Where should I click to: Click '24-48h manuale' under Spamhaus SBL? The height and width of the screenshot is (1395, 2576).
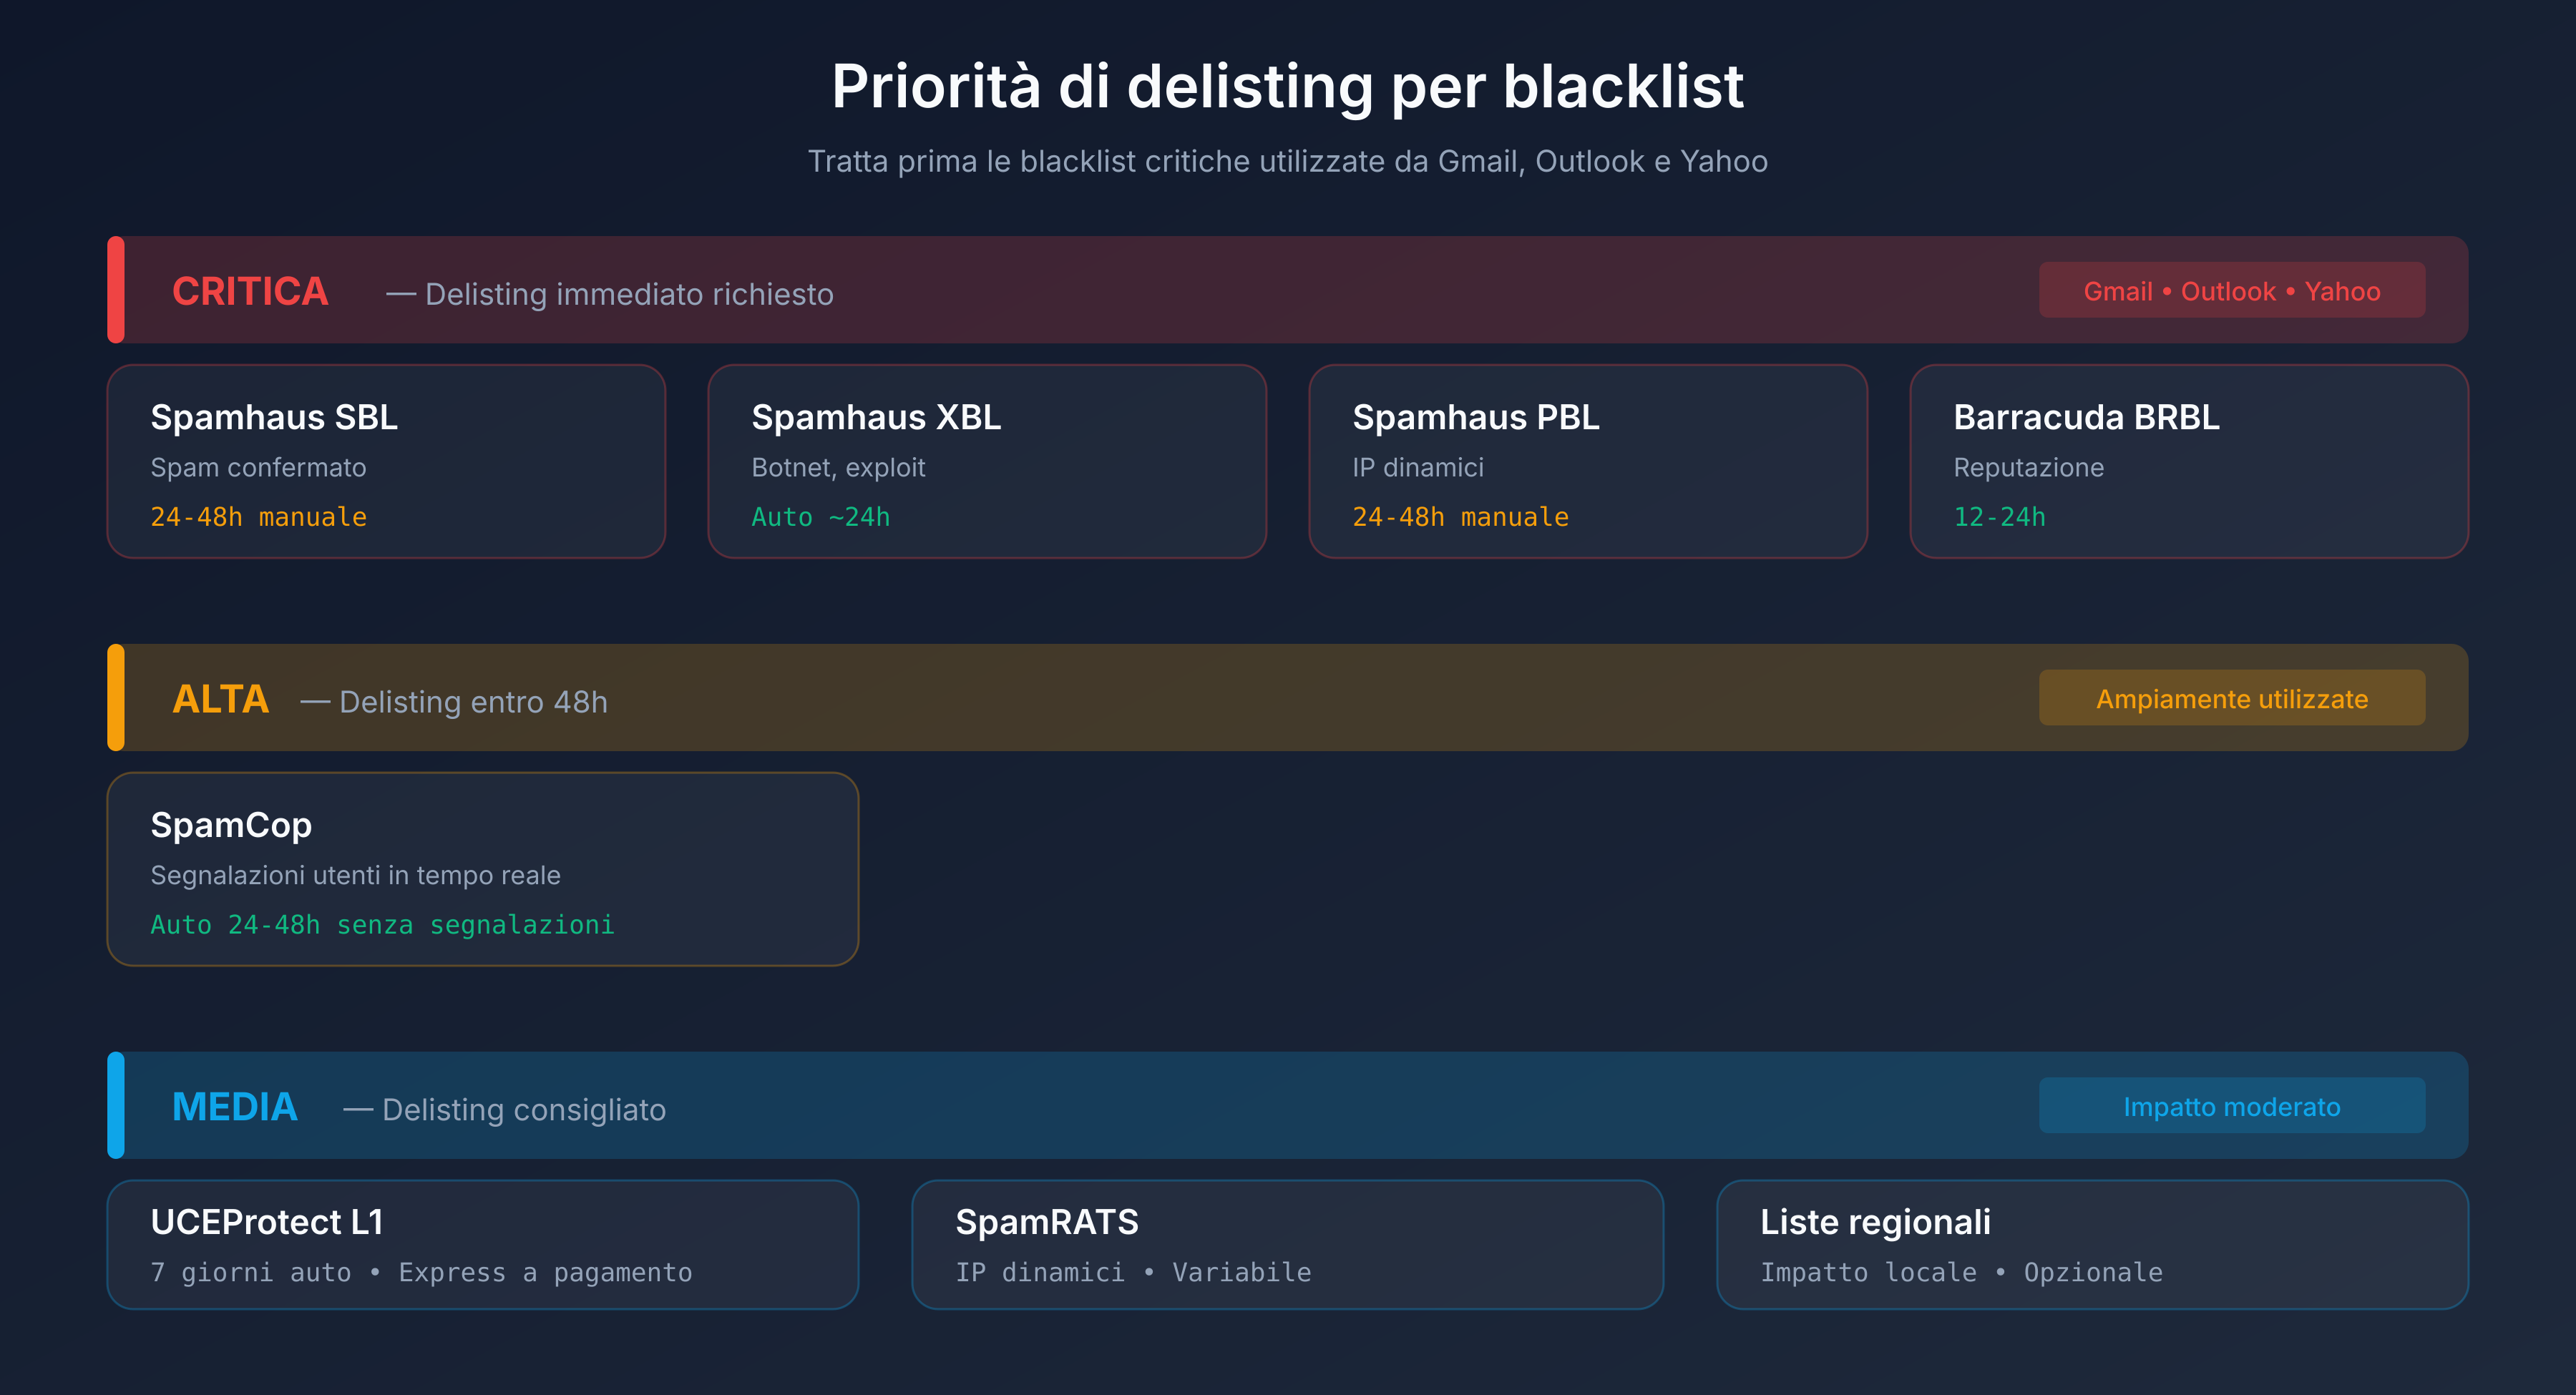258,517
